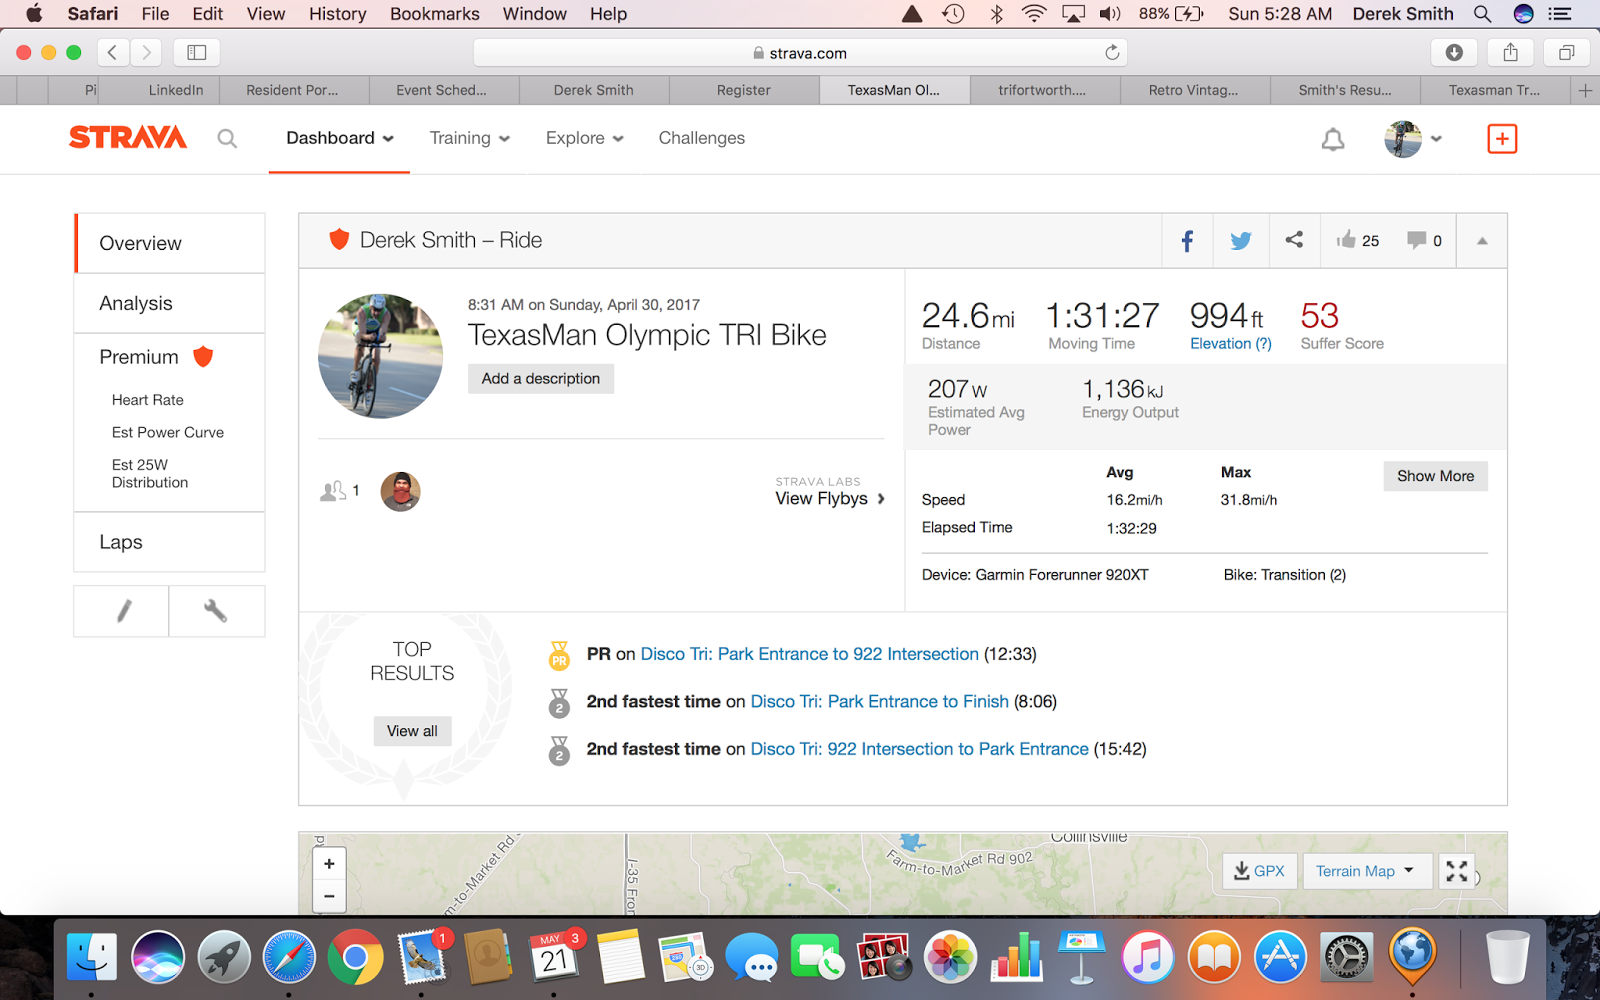Click Show More stats button

click(1435, 476)
